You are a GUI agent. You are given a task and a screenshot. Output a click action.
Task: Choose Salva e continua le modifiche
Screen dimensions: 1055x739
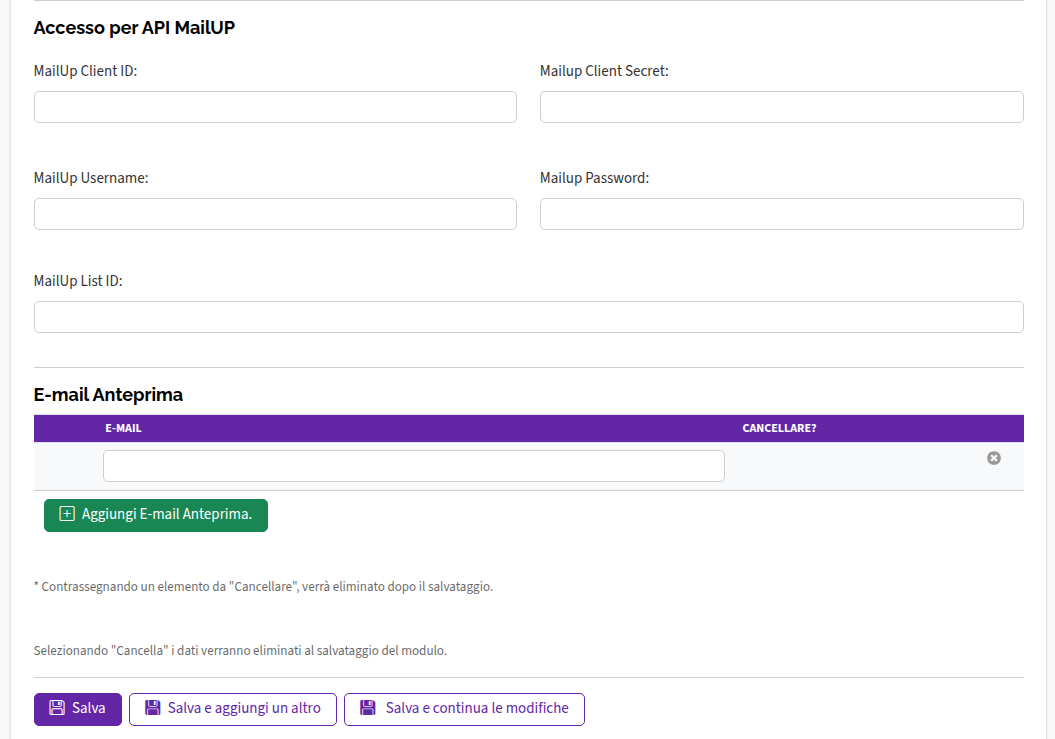click(x=464, y=709)
